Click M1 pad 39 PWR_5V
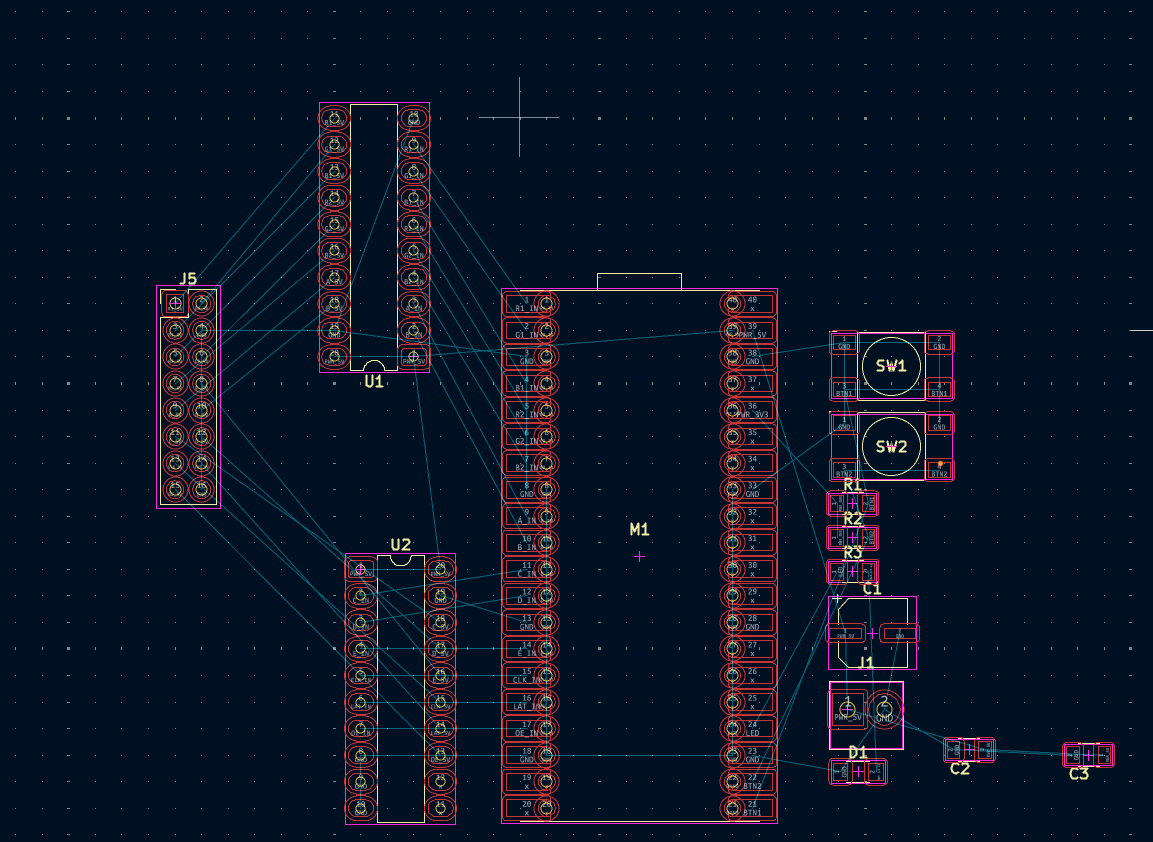This screenshot has width=1153, height=842. tap(752, 330)
